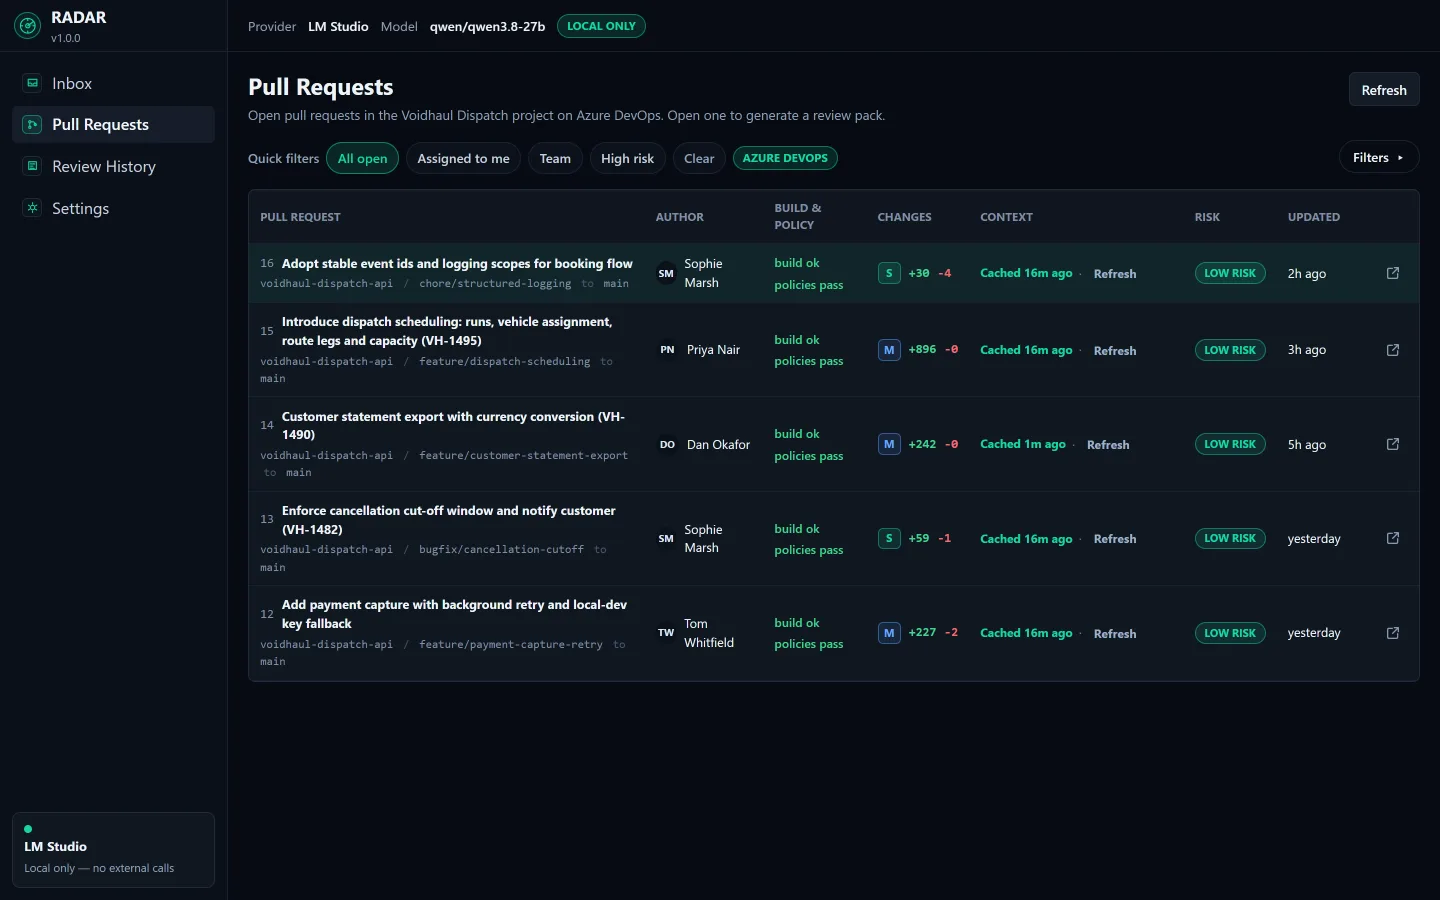Open Settings from the sidebar
The image size is (1440, 900).
[x=113, y=208]
